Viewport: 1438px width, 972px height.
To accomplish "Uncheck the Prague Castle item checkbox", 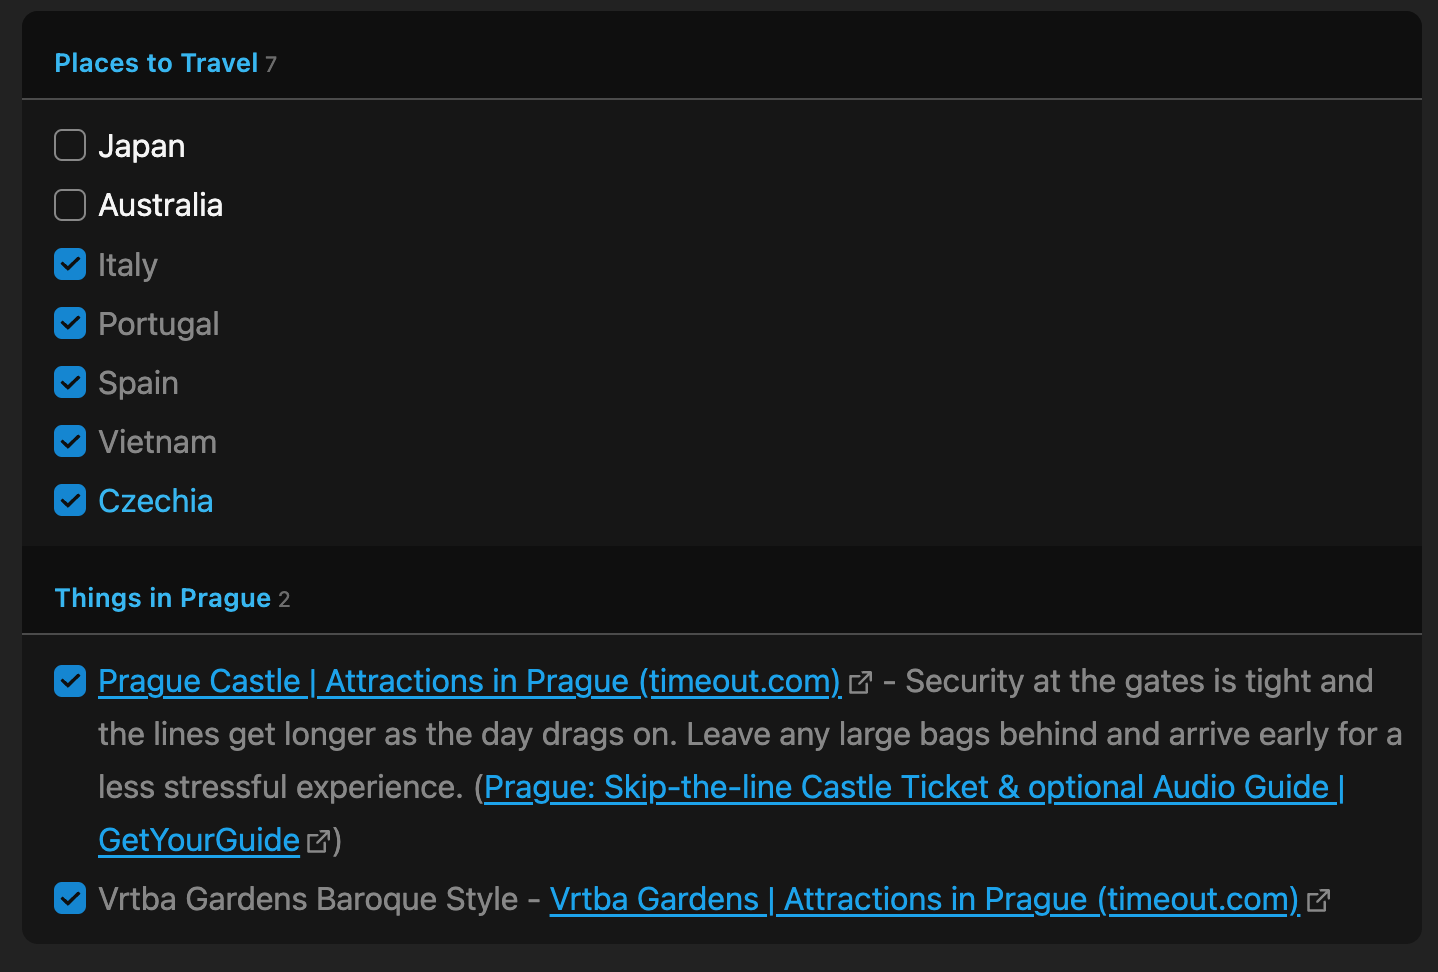I will 70,681.
